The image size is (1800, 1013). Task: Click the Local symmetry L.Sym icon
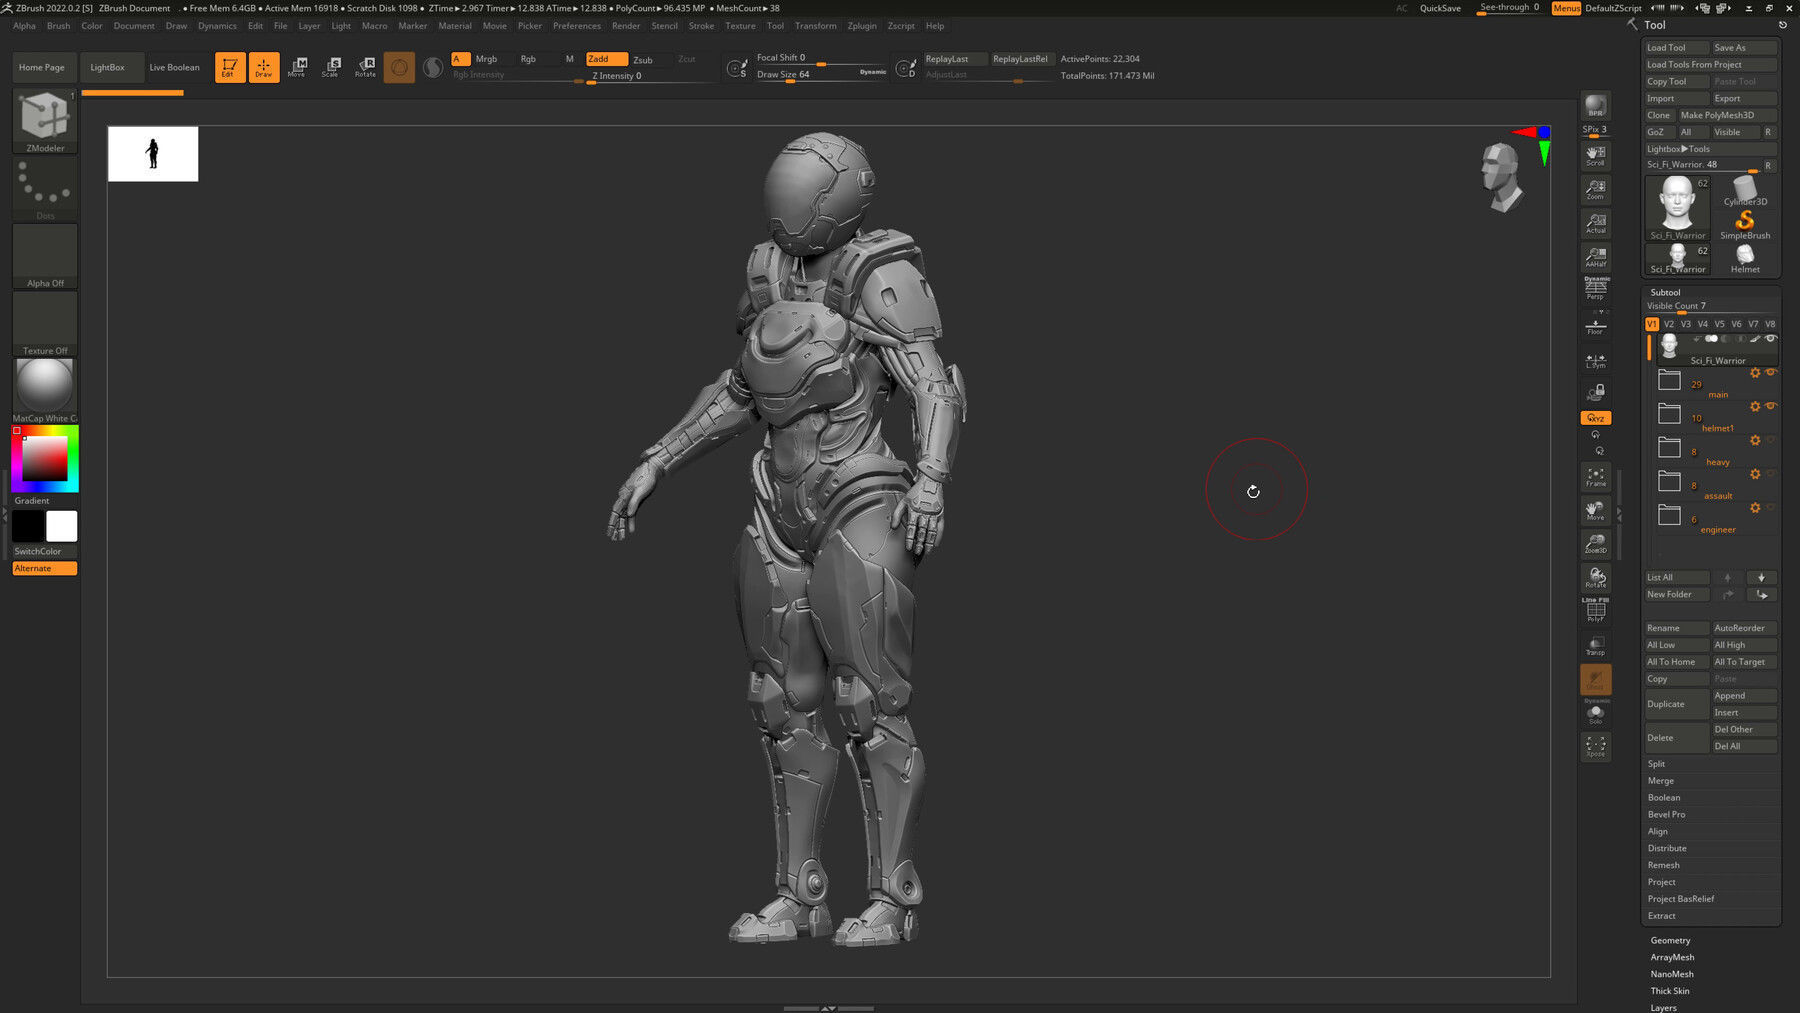[1595, 360]
